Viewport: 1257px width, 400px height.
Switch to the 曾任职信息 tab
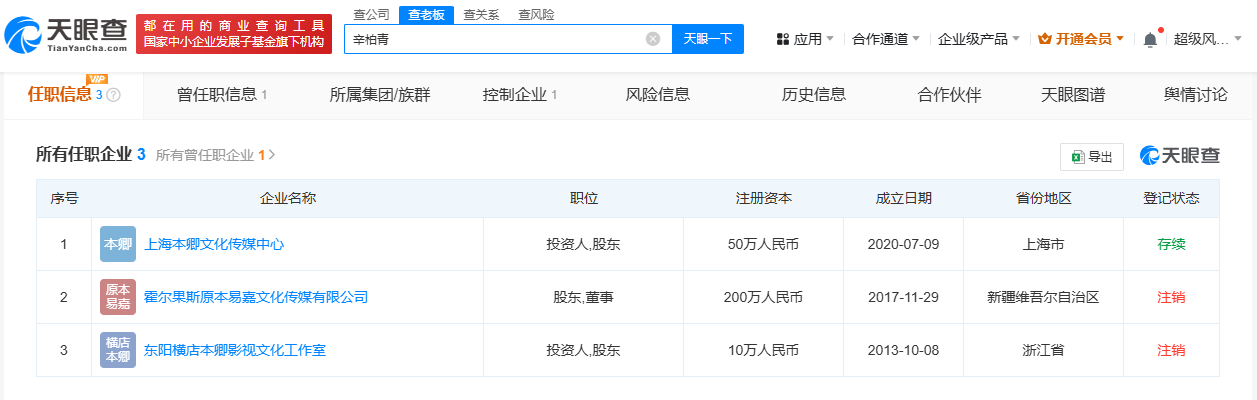click(221, 95)
